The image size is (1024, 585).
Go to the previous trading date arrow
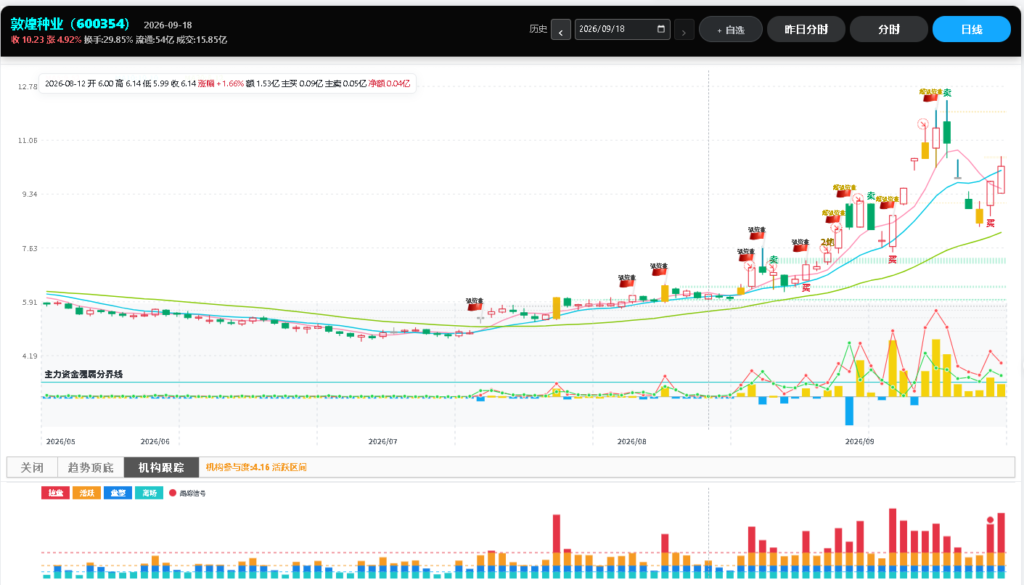coord(561,30)
